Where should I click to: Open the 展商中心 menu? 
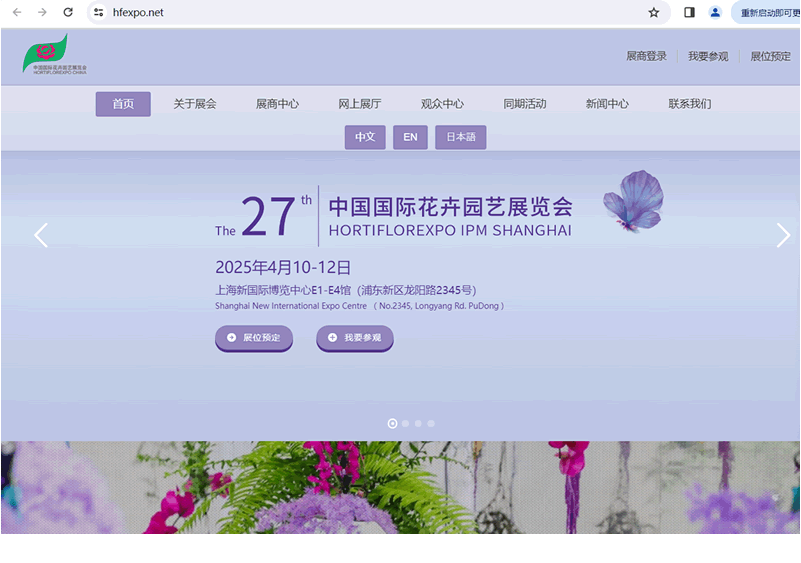point(277,104)
